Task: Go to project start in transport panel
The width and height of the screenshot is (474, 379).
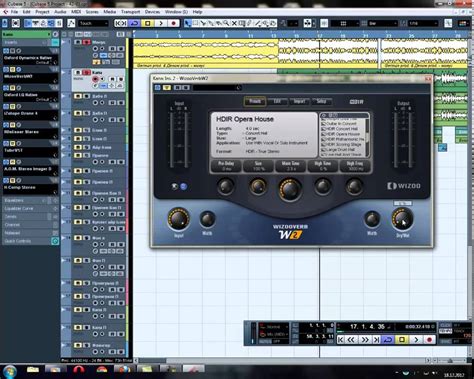Action: pos(340,340)
